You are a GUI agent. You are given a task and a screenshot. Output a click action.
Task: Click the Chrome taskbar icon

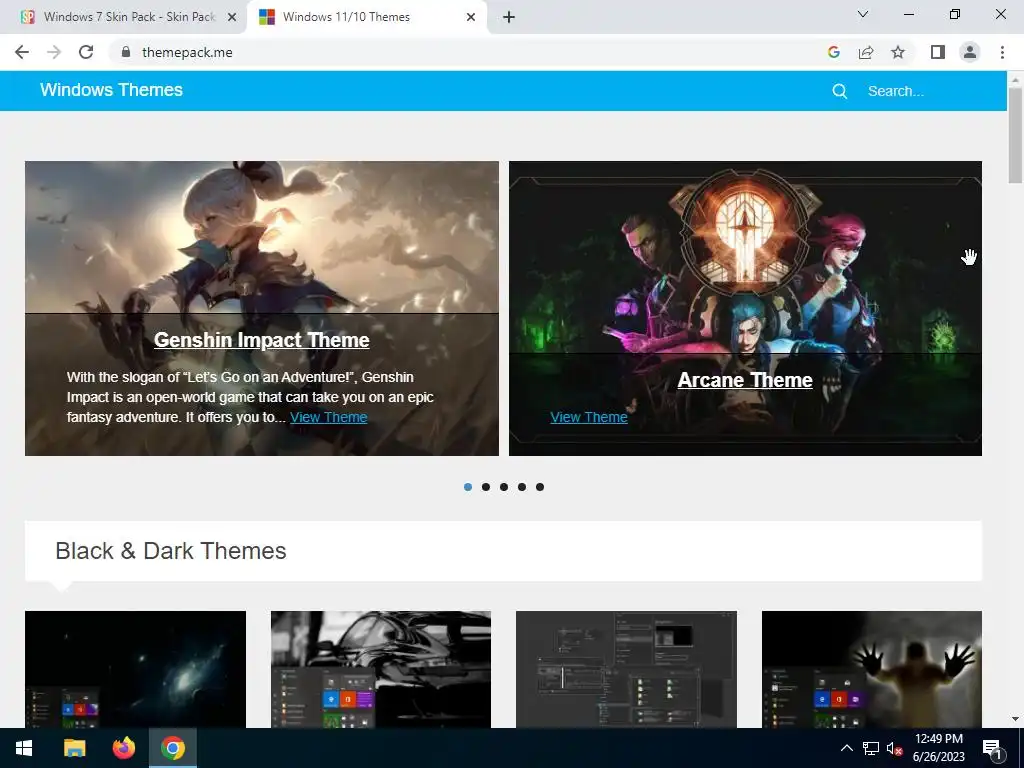173,748
